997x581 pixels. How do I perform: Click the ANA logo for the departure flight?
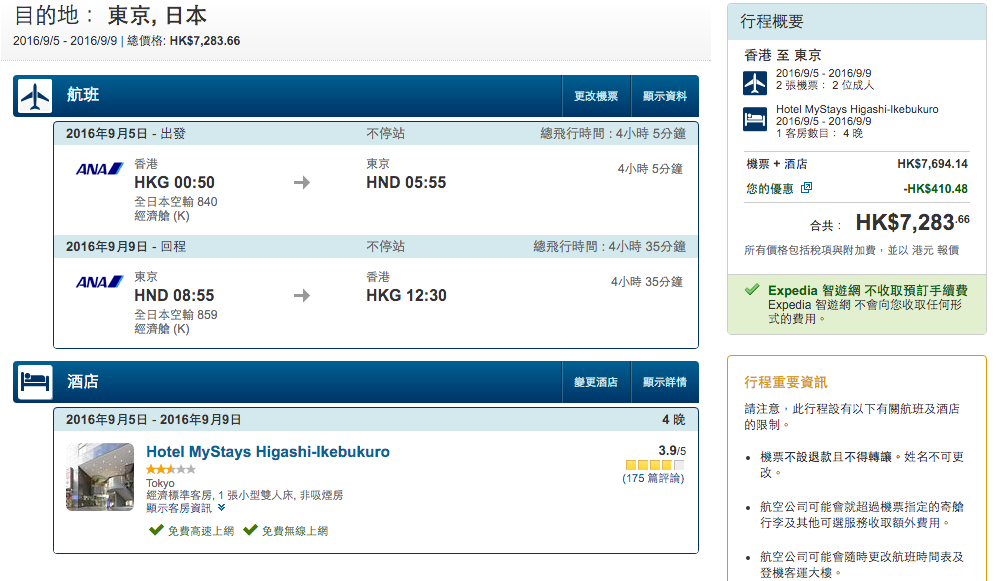pyautogui.click(x=99, y=169)
